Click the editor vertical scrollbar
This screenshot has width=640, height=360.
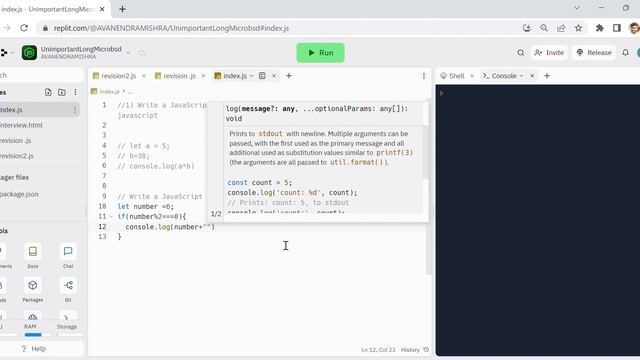(x=428, y=187)
